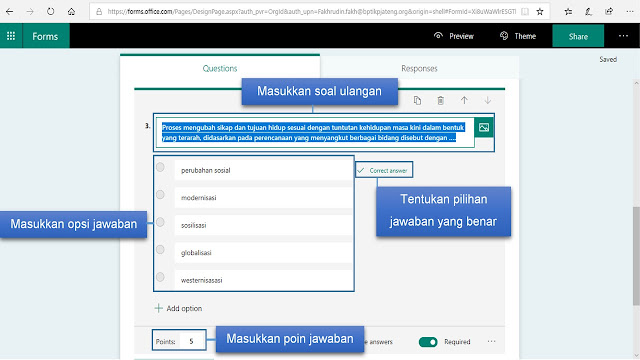Click the green Share button
The image size is (640, 360).
tap(578, 36)
